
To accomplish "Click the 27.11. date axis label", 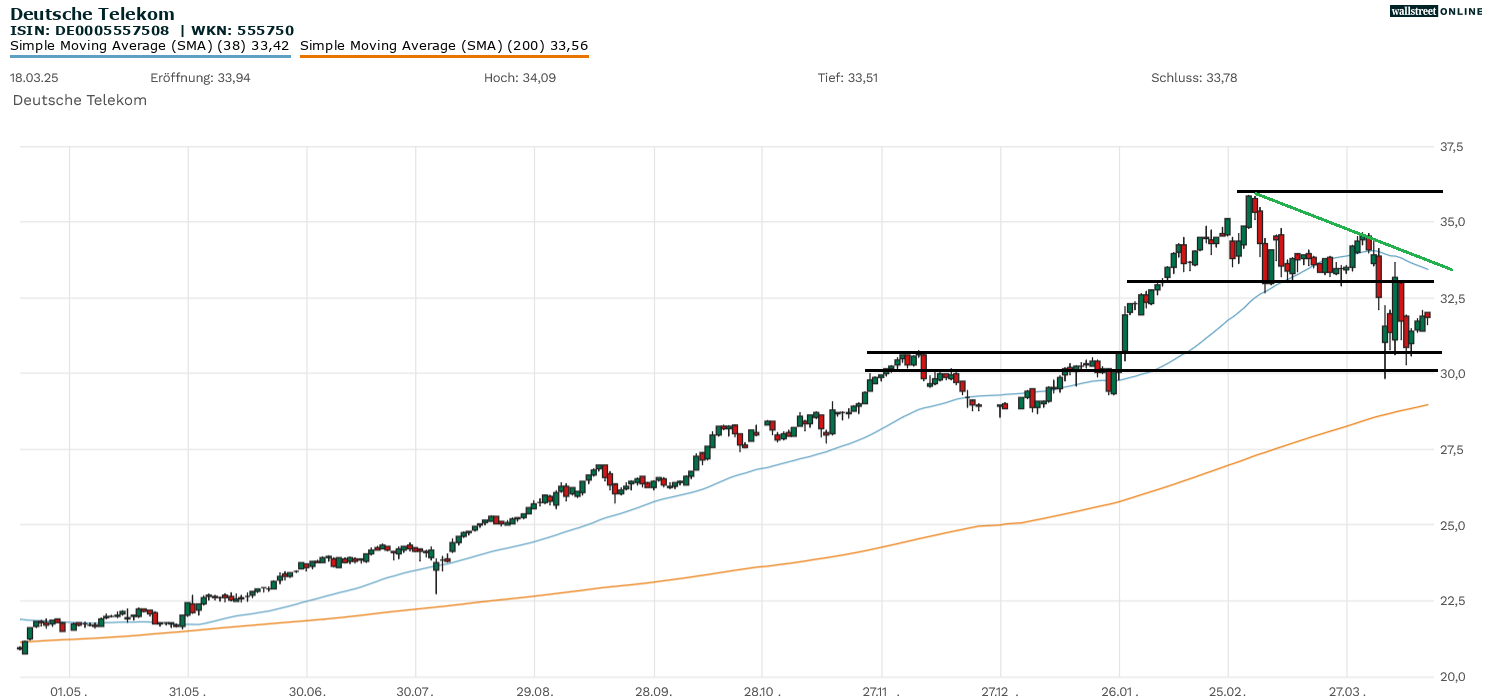I will pos(881,690).
